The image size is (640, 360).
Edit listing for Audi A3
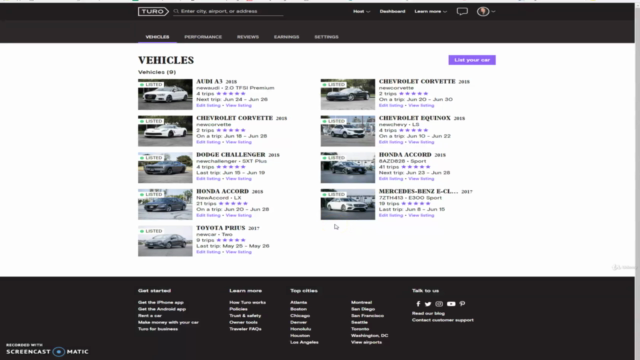click(x=208, y=105)
